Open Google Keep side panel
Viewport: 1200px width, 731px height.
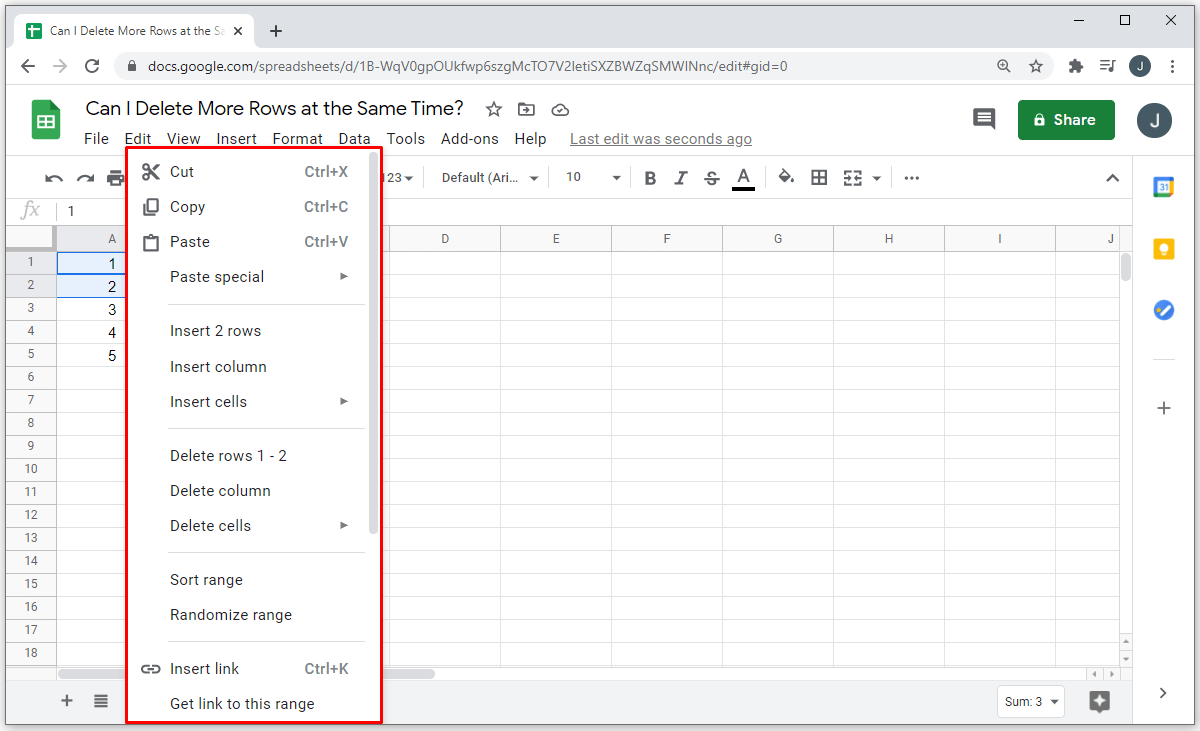1163,249
